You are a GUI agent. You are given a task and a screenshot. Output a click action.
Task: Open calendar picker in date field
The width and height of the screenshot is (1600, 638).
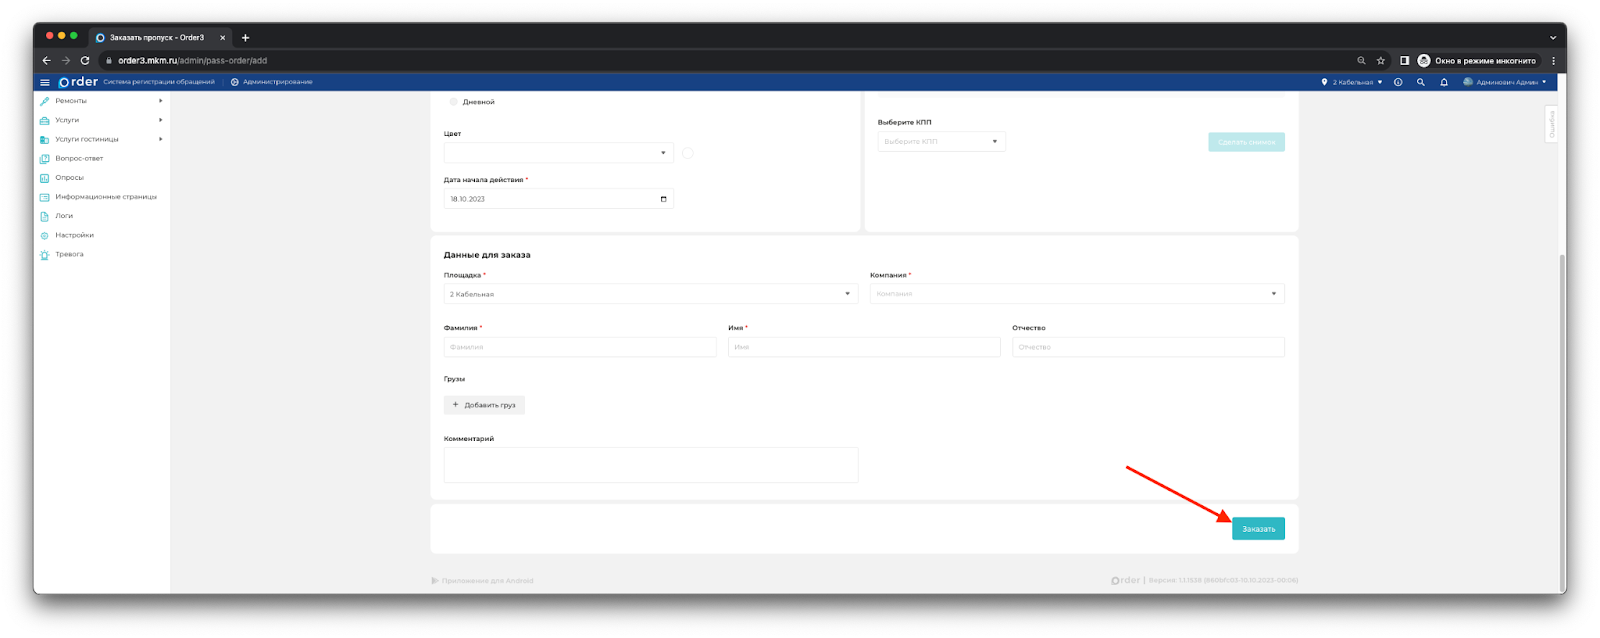(x=663, y=199)
